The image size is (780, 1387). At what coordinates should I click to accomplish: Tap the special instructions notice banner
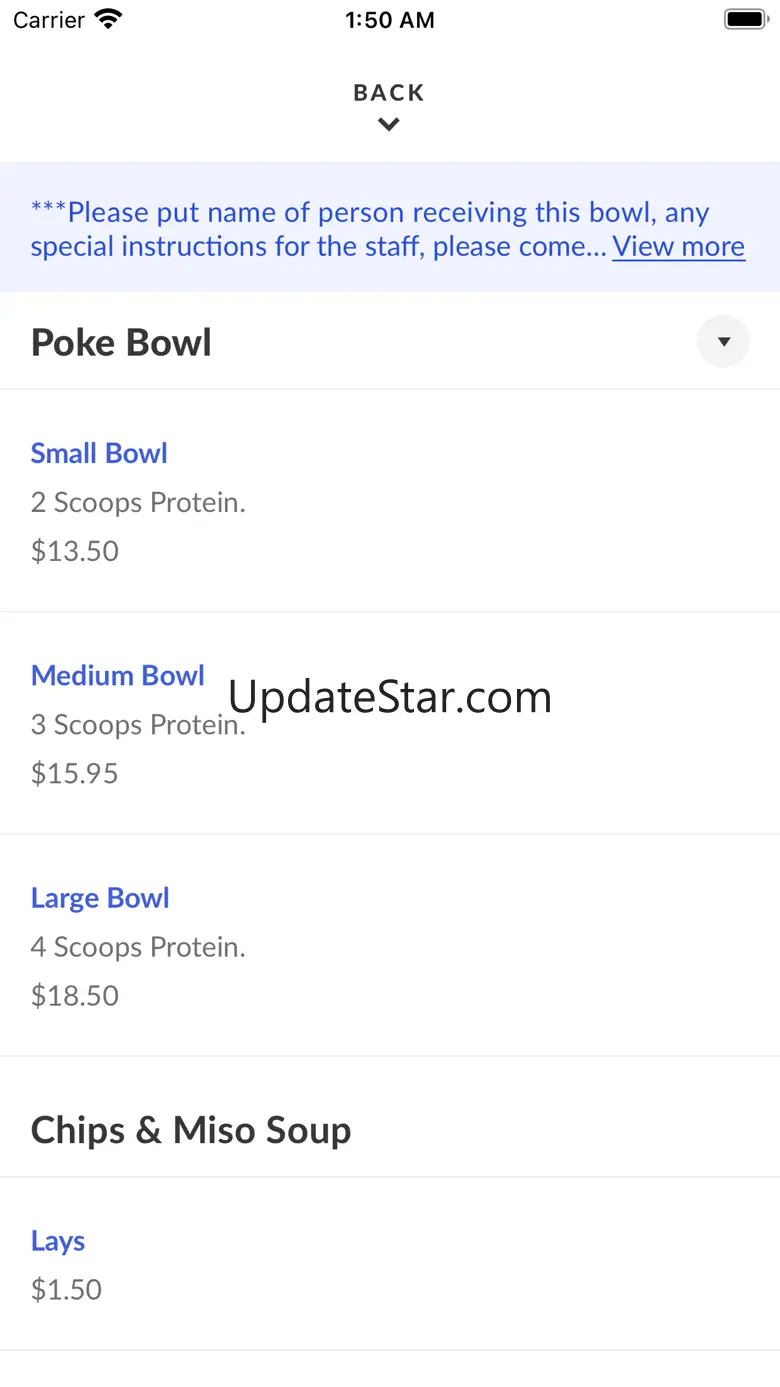pyautogui.click(x=320, y=228)
